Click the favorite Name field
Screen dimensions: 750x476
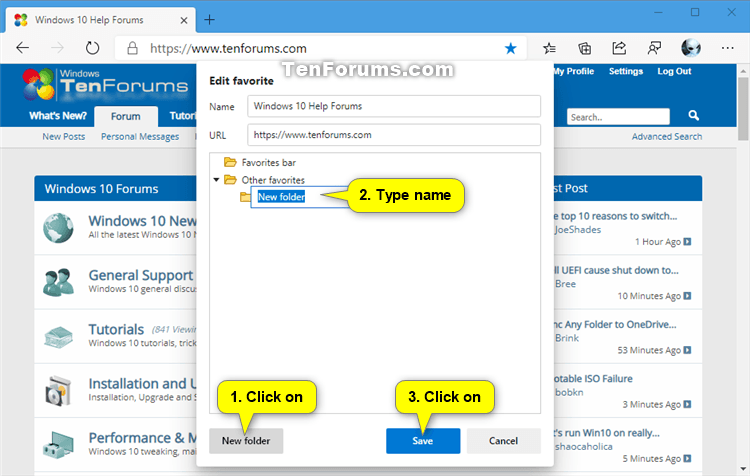pos(394,106)
